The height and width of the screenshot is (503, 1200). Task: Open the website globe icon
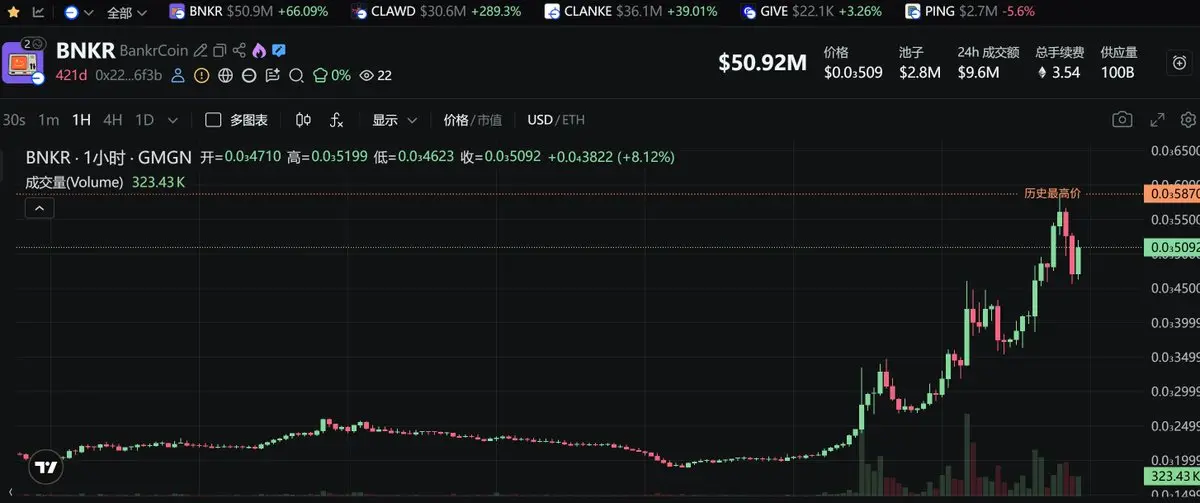pos(225,75)
